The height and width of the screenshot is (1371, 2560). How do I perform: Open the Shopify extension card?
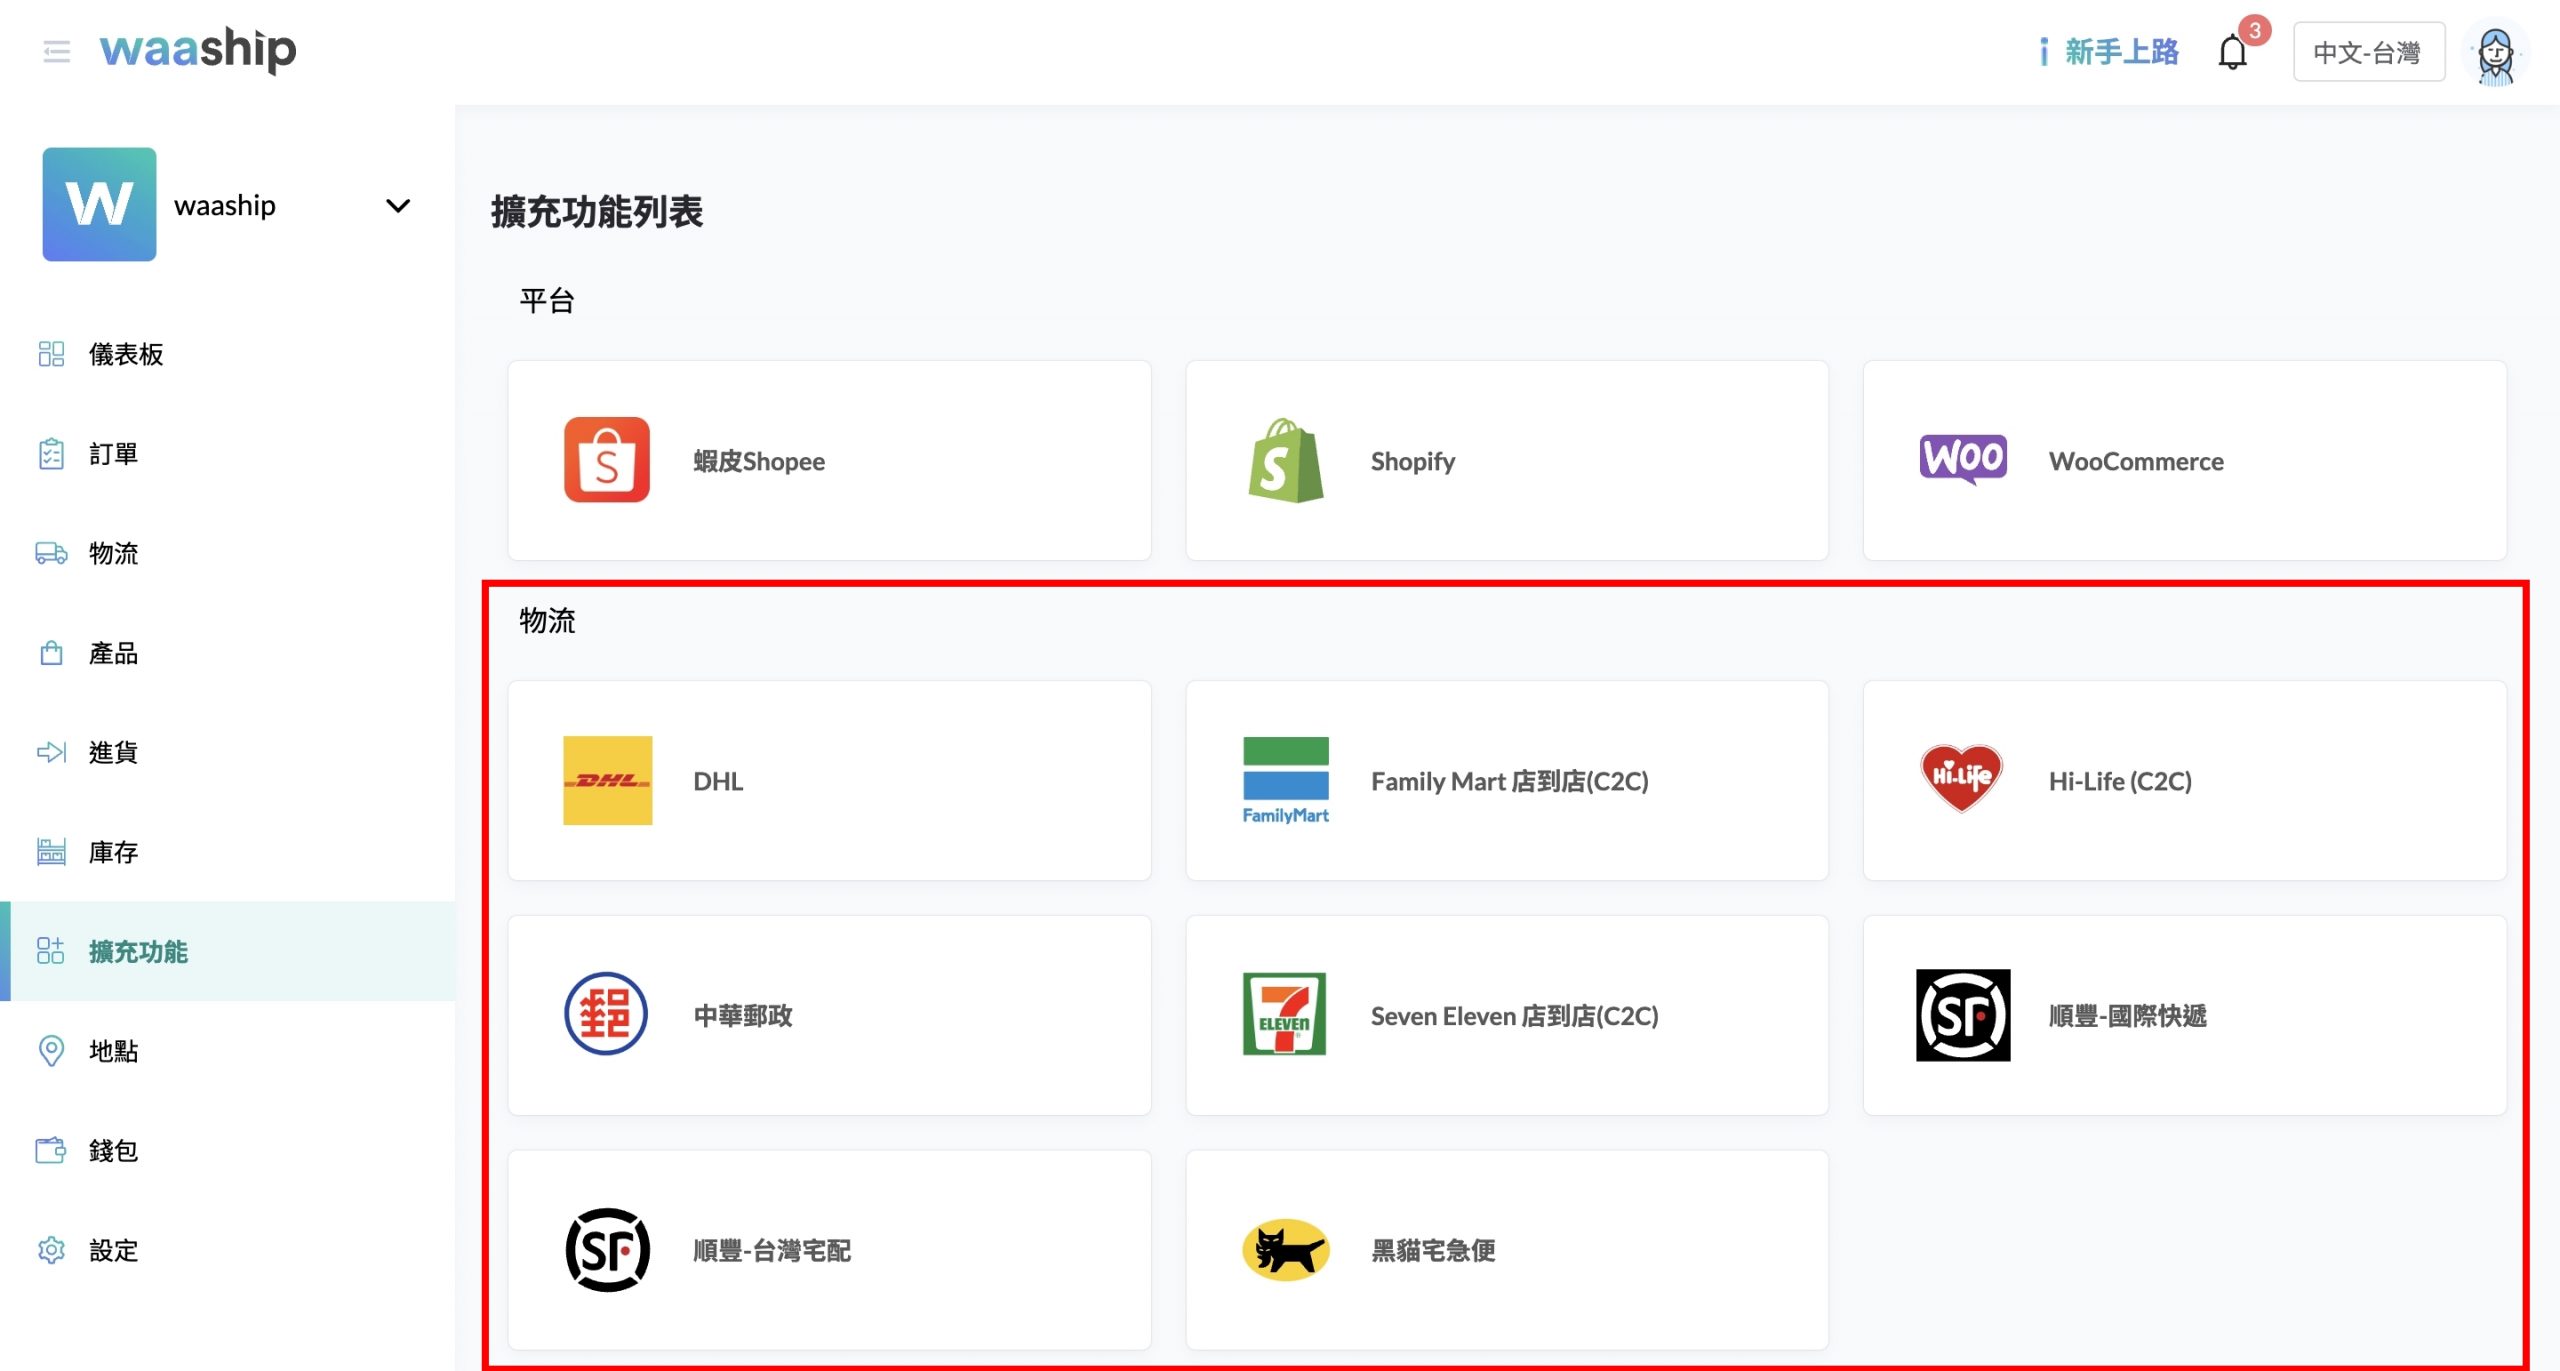click(x=1506, y=460)
